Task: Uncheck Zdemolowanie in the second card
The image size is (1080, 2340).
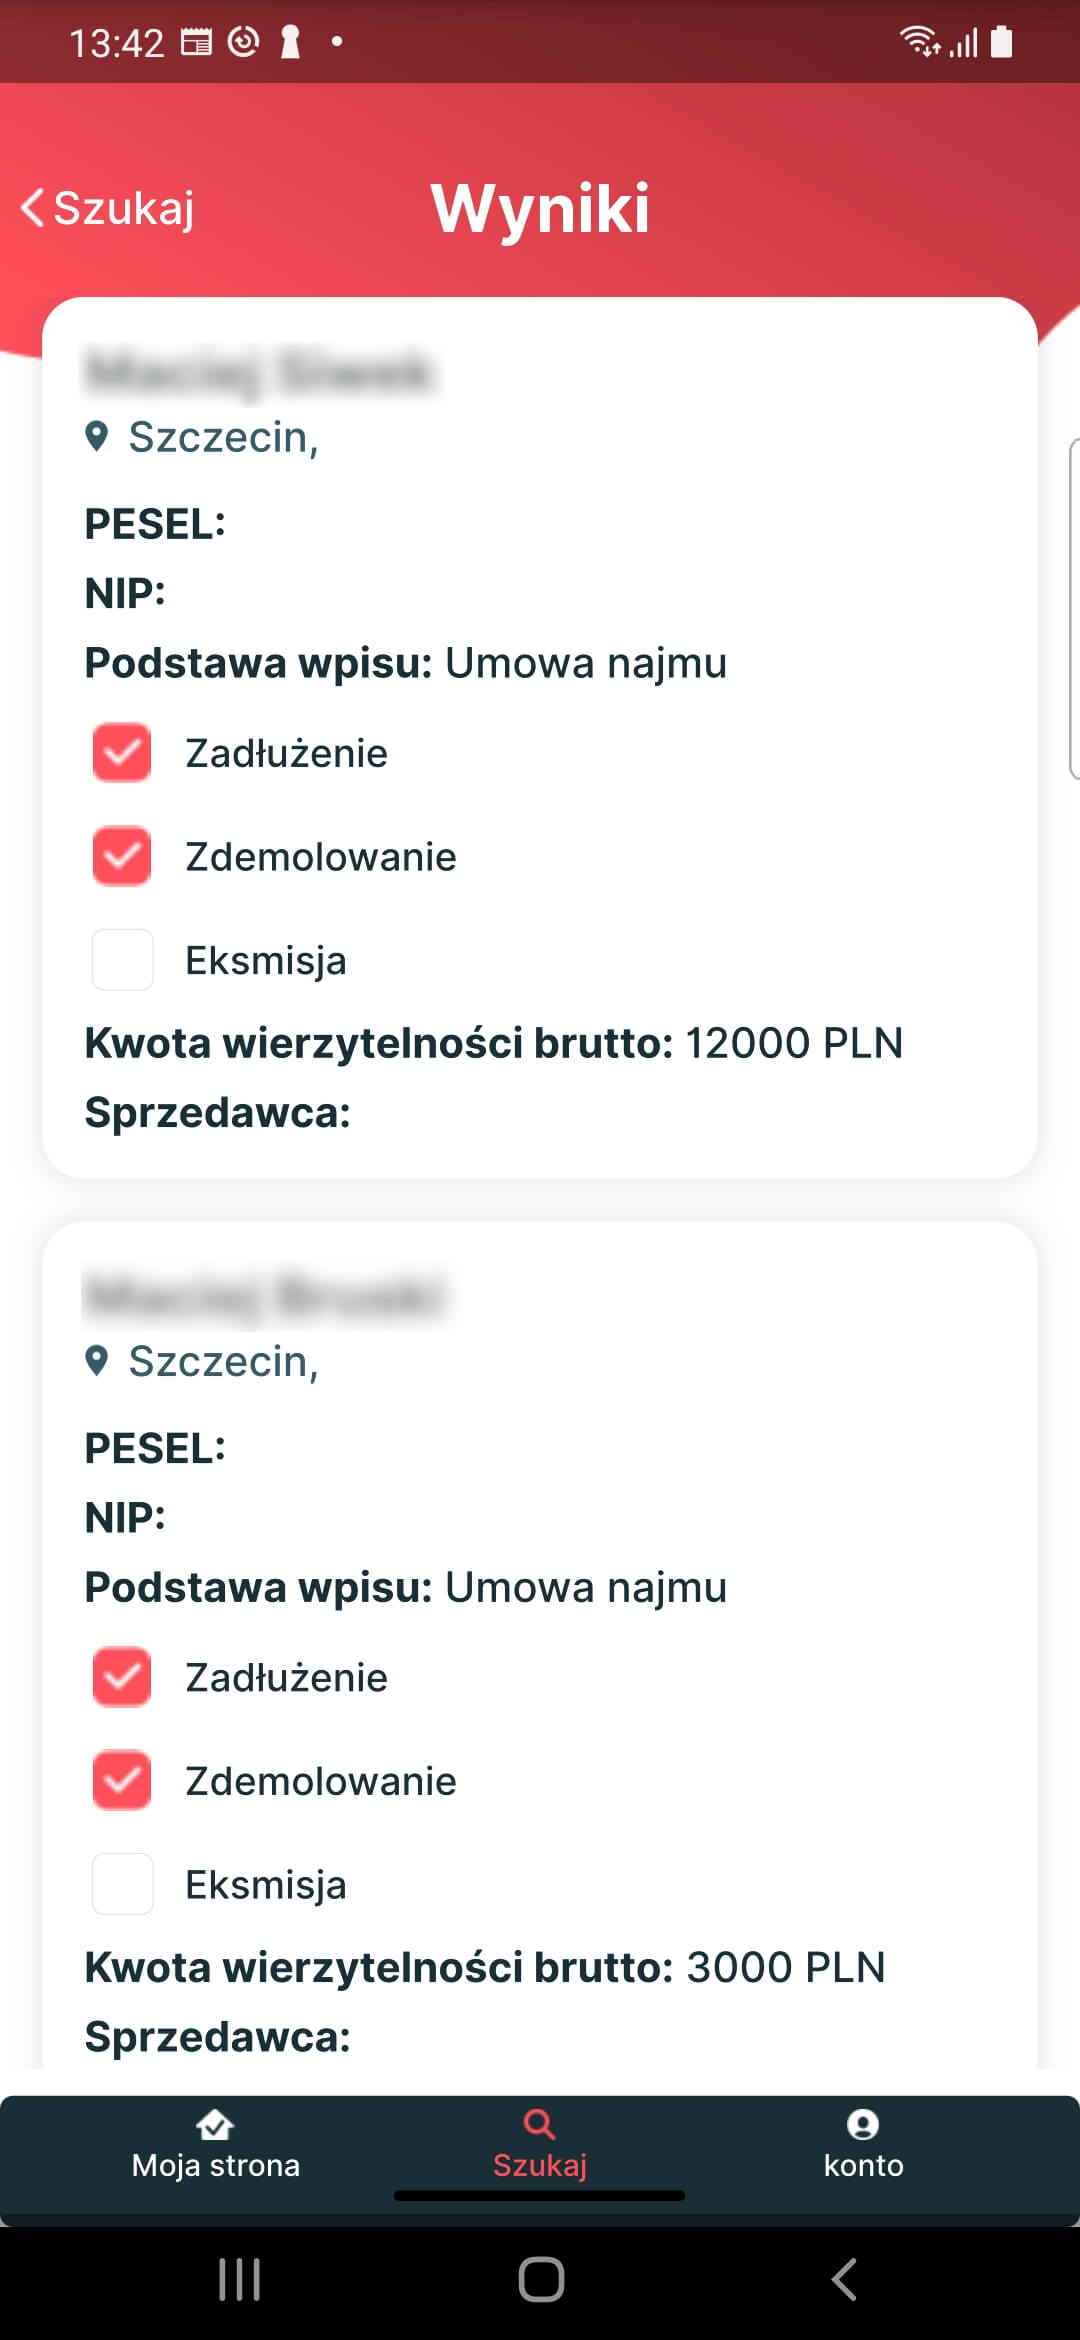Action: tap(122, 1781)
